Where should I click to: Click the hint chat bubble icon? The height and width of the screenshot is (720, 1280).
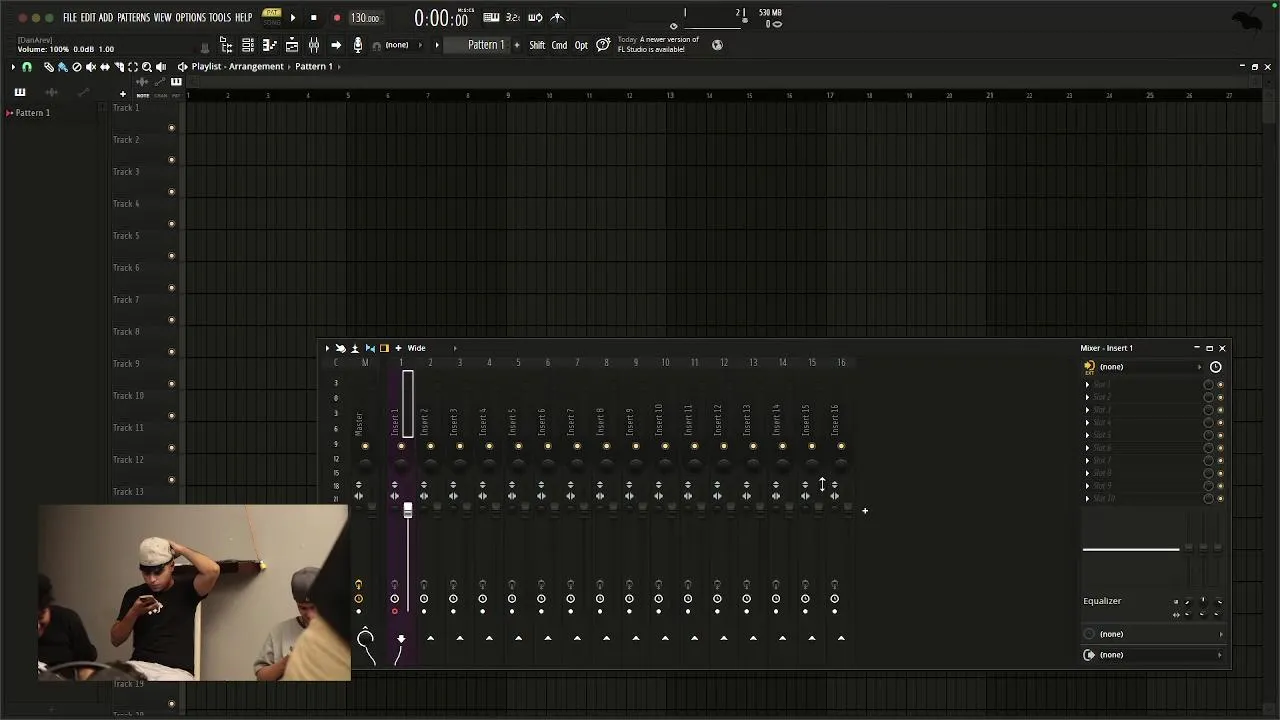pyautogui.click(x=603, y=45)
